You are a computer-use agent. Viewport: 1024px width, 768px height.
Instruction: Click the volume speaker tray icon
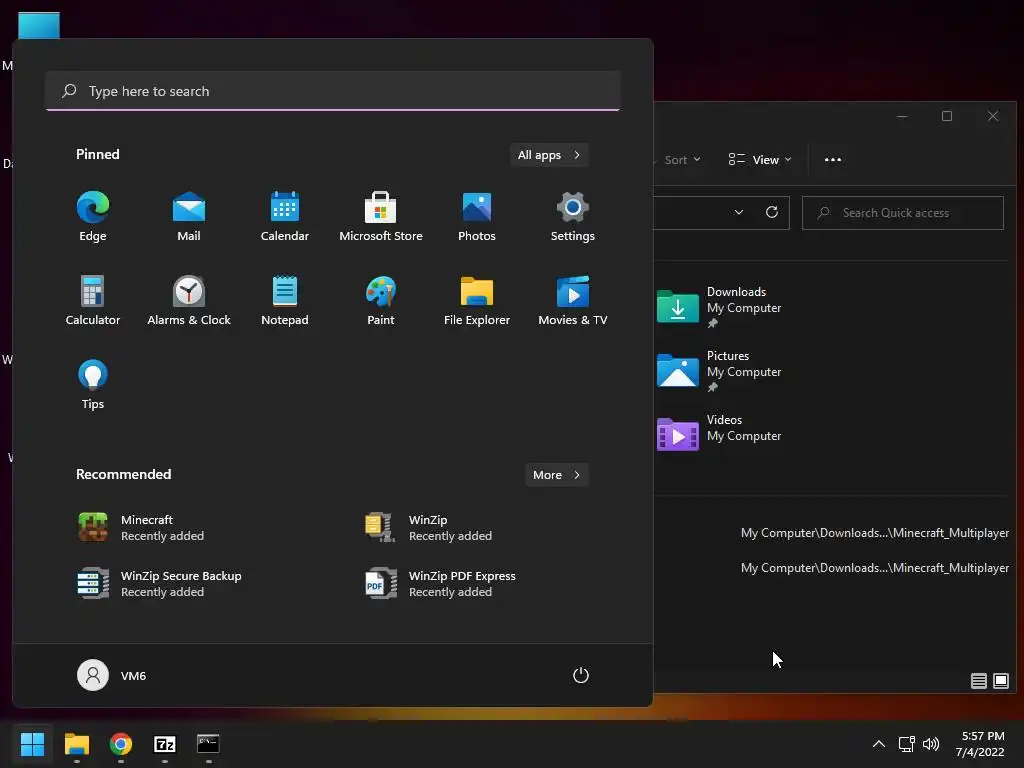tap(931, 744)
